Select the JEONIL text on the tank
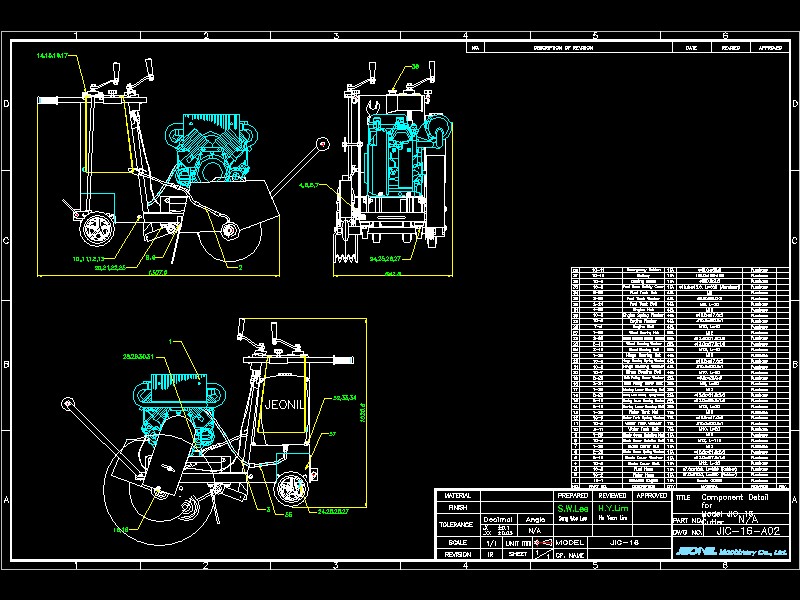Screen dimensions: 800x600 (284, 405)
